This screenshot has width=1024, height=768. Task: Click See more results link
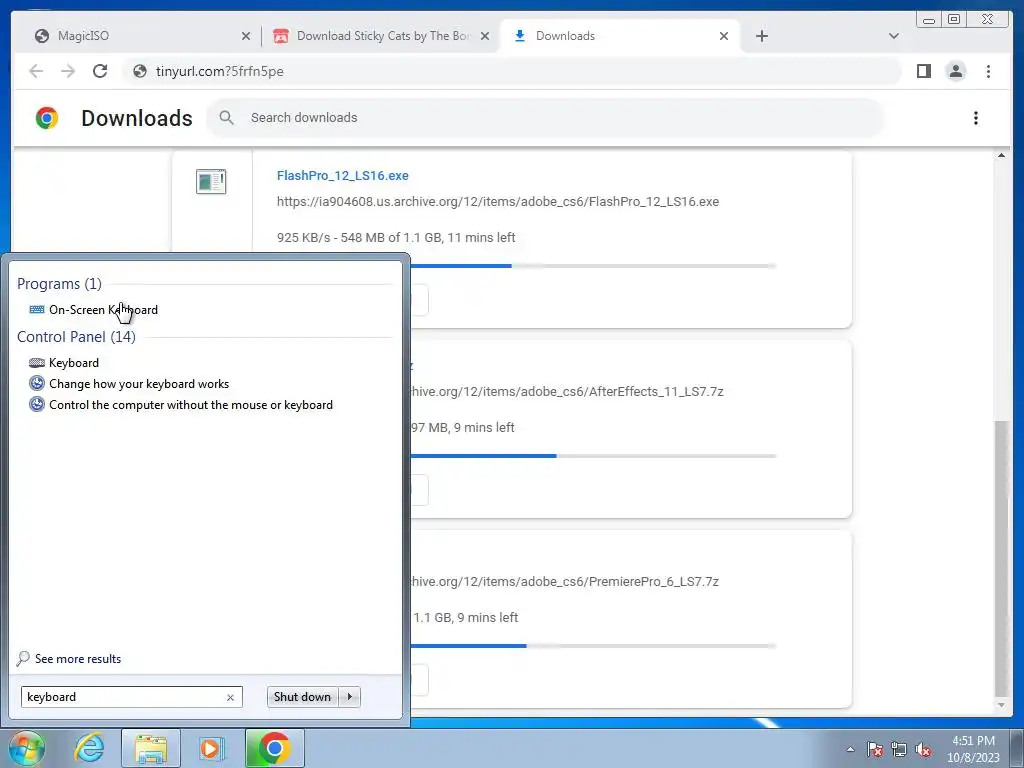point(69,658)
